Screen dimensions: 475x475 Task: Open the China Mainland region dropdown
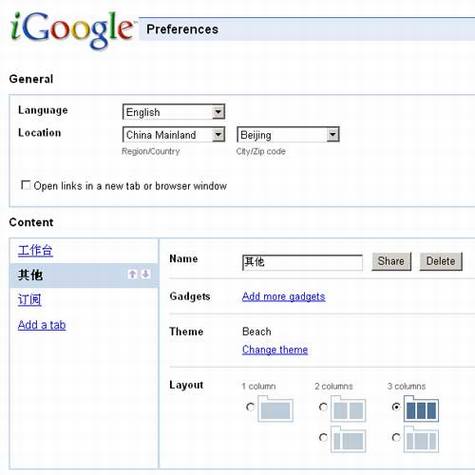coord(174,135)
